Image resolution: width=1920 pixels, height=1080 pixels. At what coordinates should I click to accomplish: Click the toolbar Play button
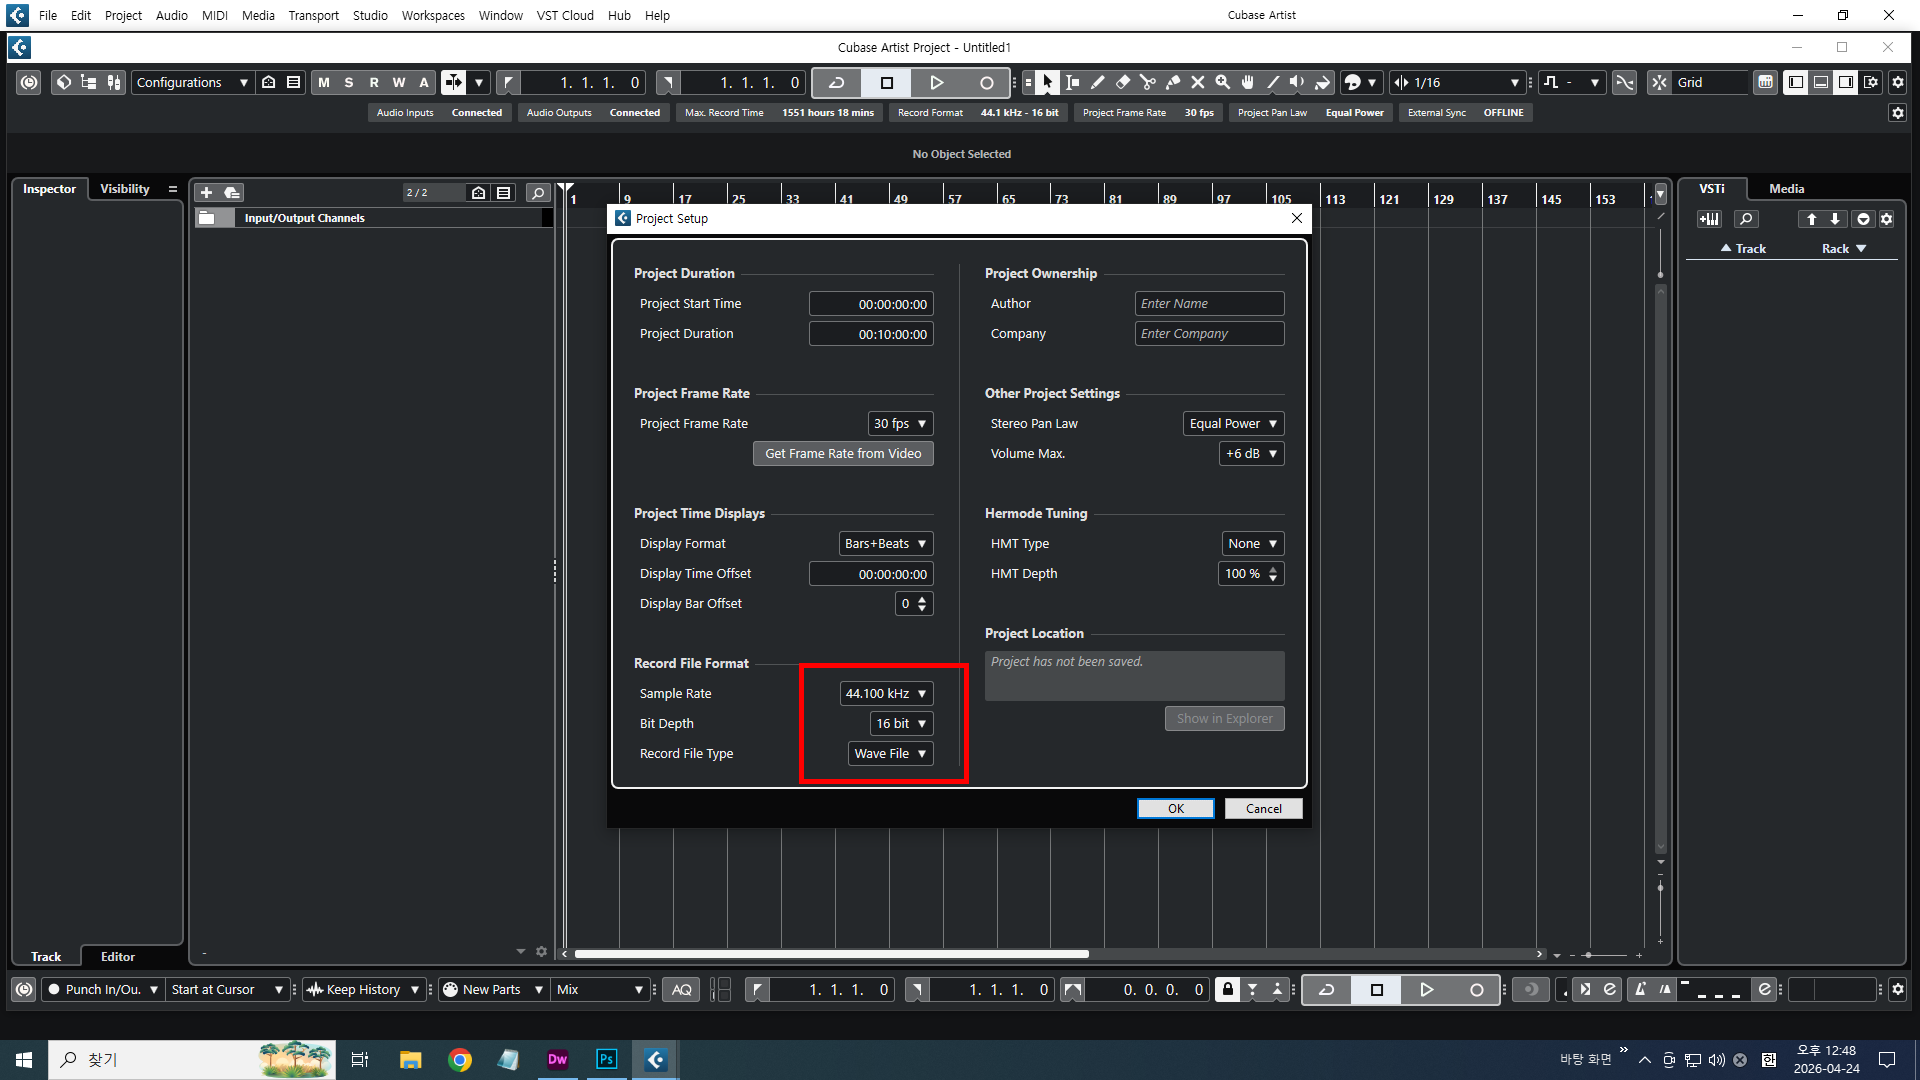click(x=937, y=82)
